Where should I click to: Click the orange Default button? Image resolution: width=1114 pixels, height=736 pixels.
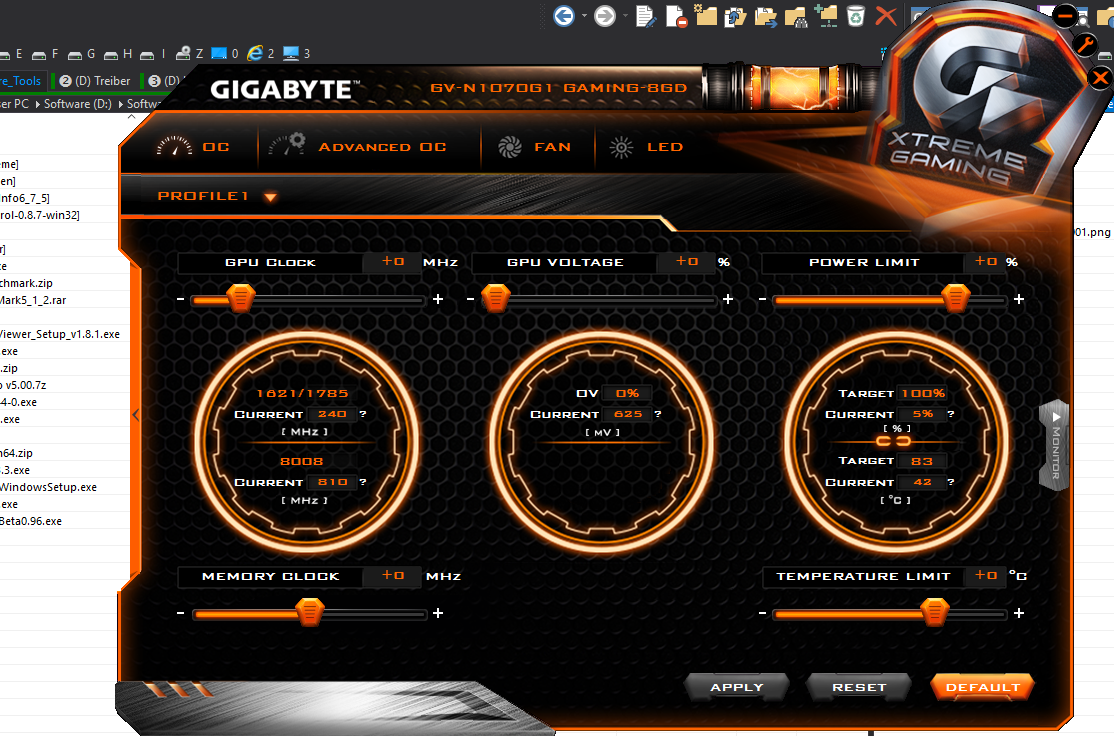click(x=982, y=687)
